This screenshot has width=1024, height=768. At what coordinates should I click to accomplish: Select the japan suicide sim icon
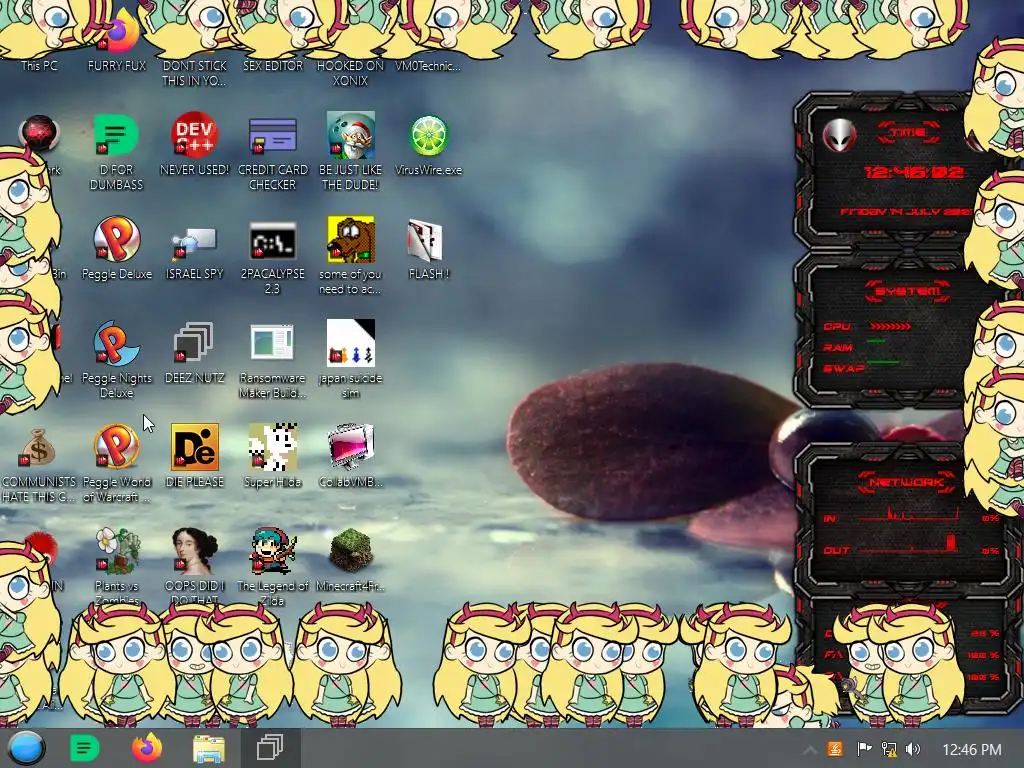(351, 344)
